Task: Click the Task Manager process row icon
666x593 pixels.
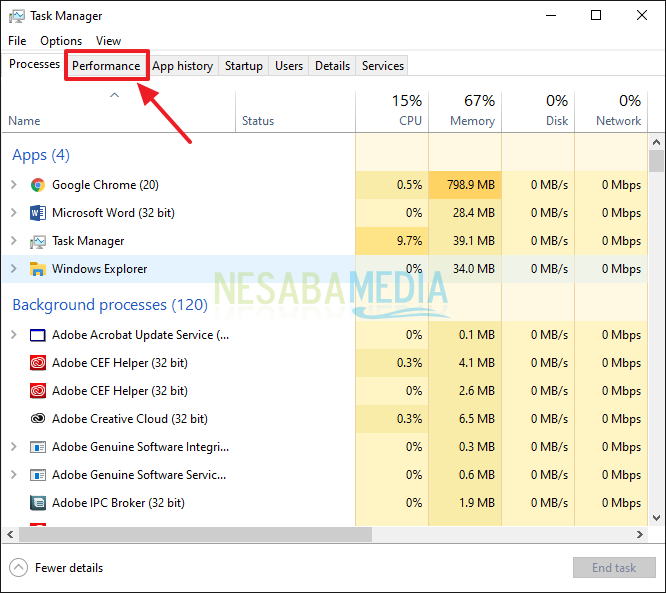Action: pyautogui.click(x=38, y=241)
